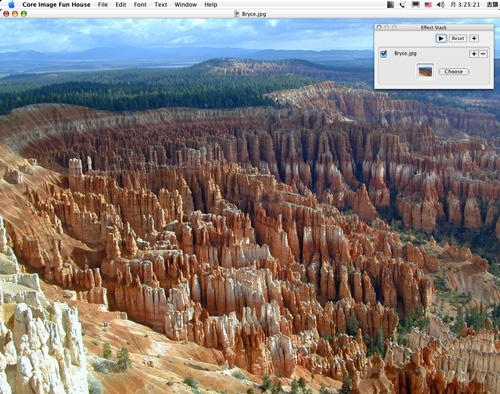The height and width of the screenshot is (394, 500).
Task: Open the File menu
Action: pos(103,5)
